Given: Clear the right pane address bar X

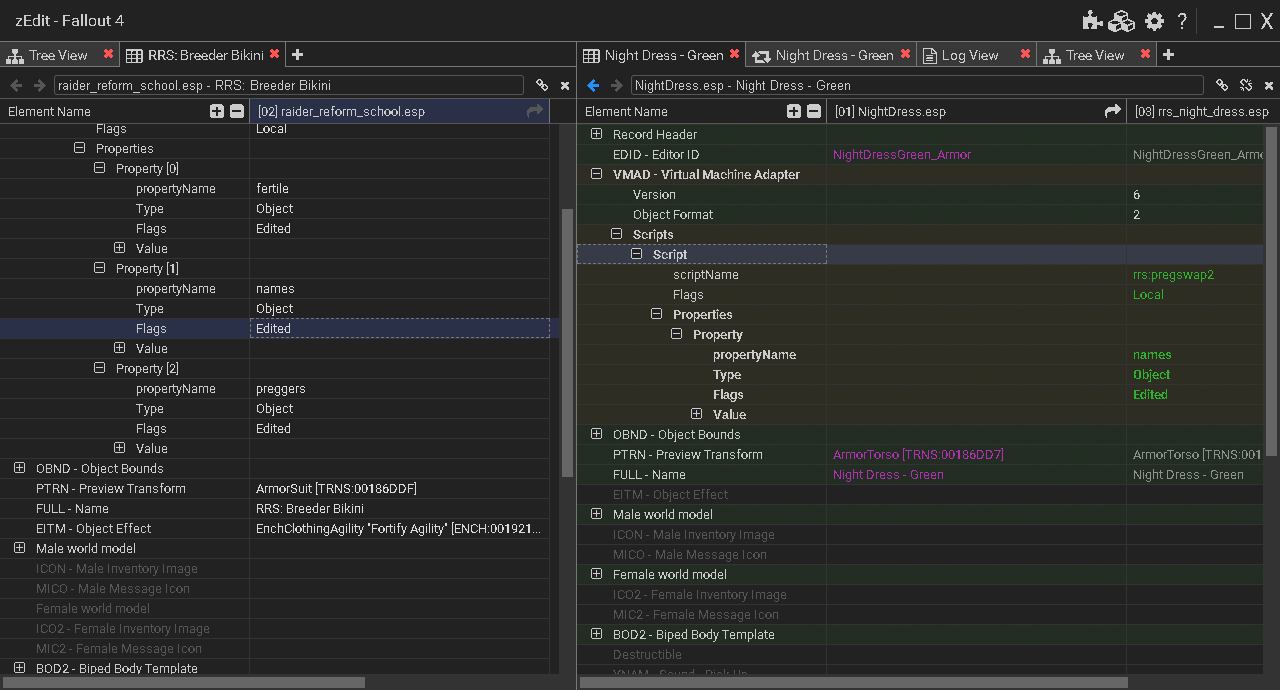Looking at the screenshot, I should (x=1269, y=86).
